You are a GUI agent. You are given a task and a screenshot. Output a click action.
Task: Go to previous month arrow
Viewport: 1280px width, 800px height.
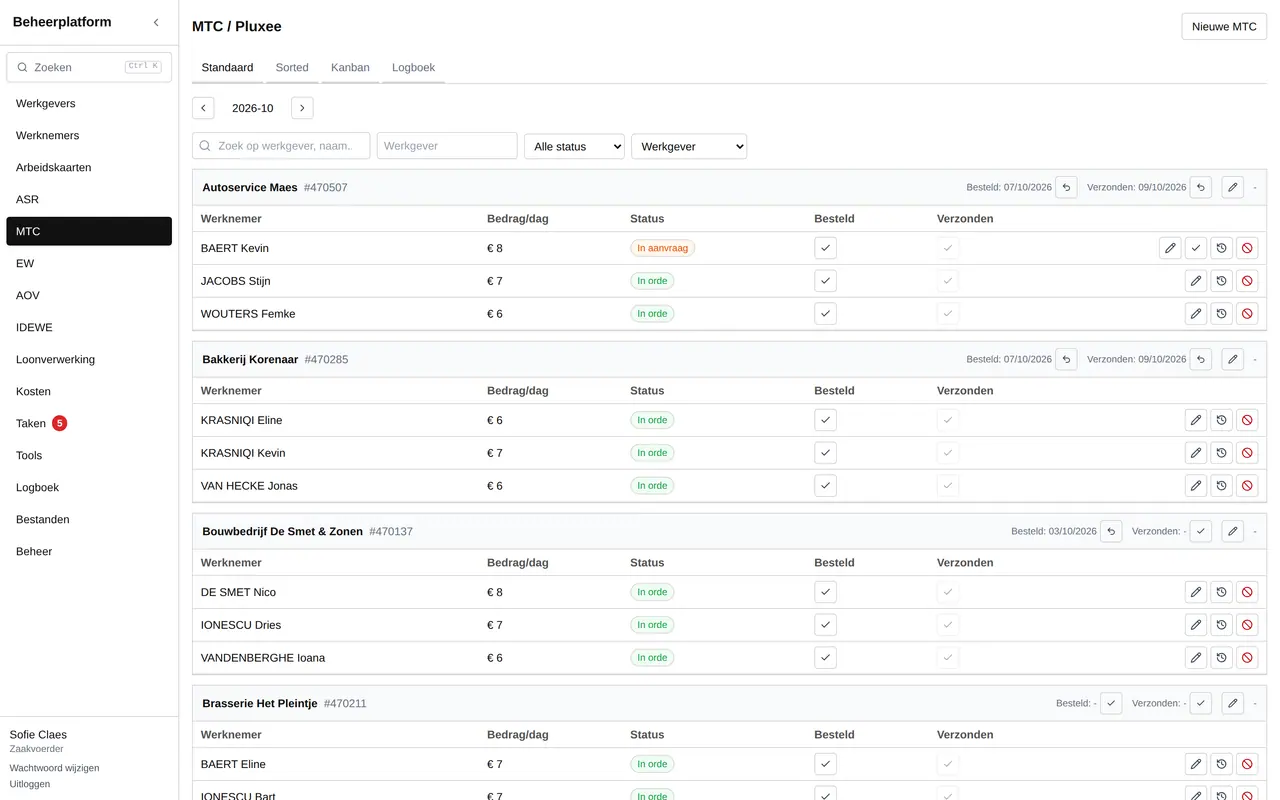[203, 108]
